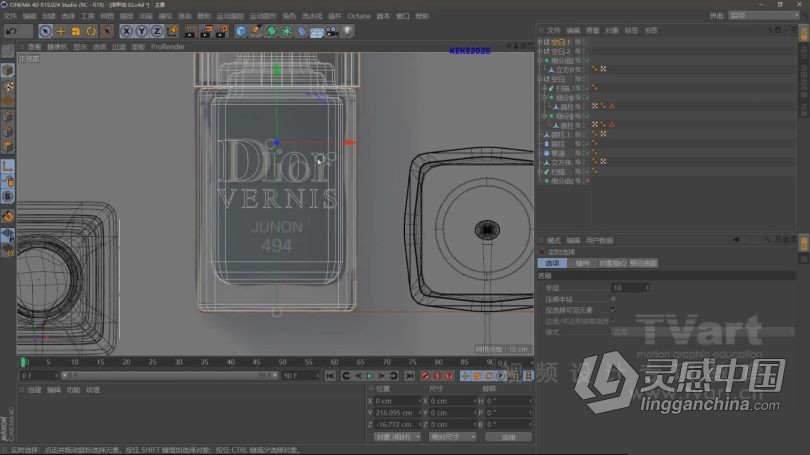The height and width of the screenshot is (455, 810).
Task: Open the 角色 menu
Action: click(x=289, y=17)
